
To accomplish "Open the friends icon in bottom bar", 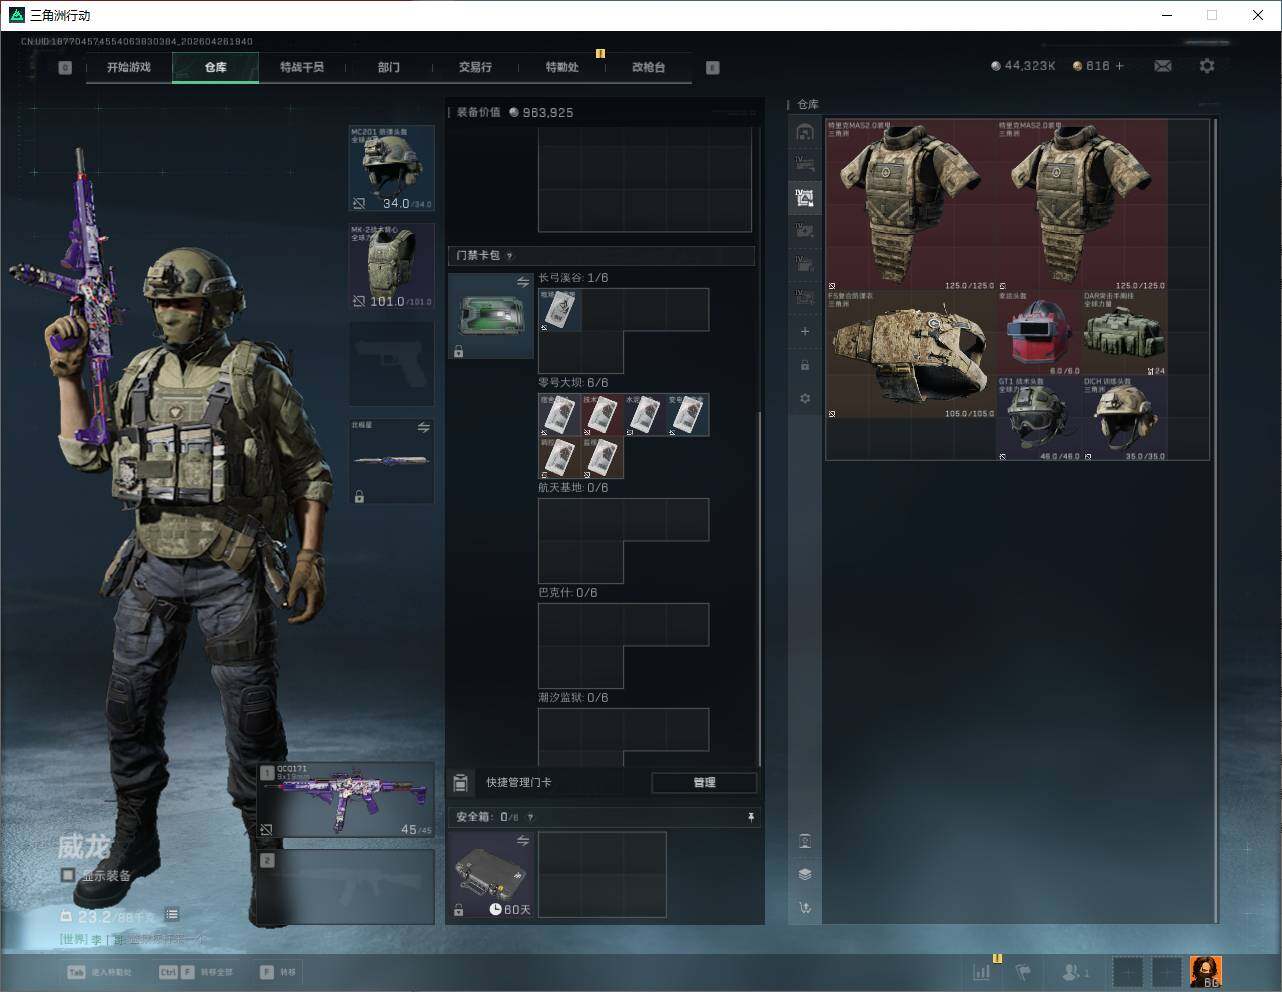I will pyautogui.click(x=1074, y=971).
